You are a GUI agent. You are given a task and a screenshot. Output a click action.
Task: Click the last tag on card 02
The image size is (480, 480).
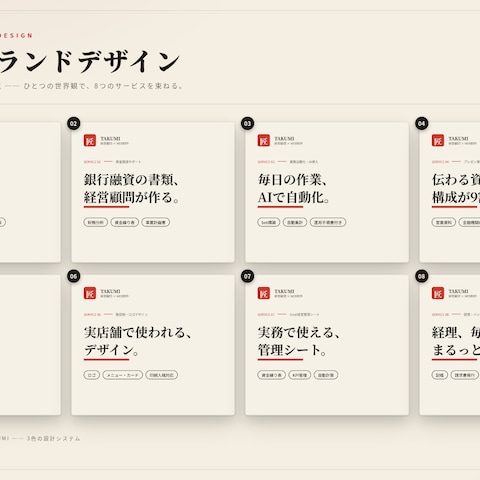tap(156, 222)
